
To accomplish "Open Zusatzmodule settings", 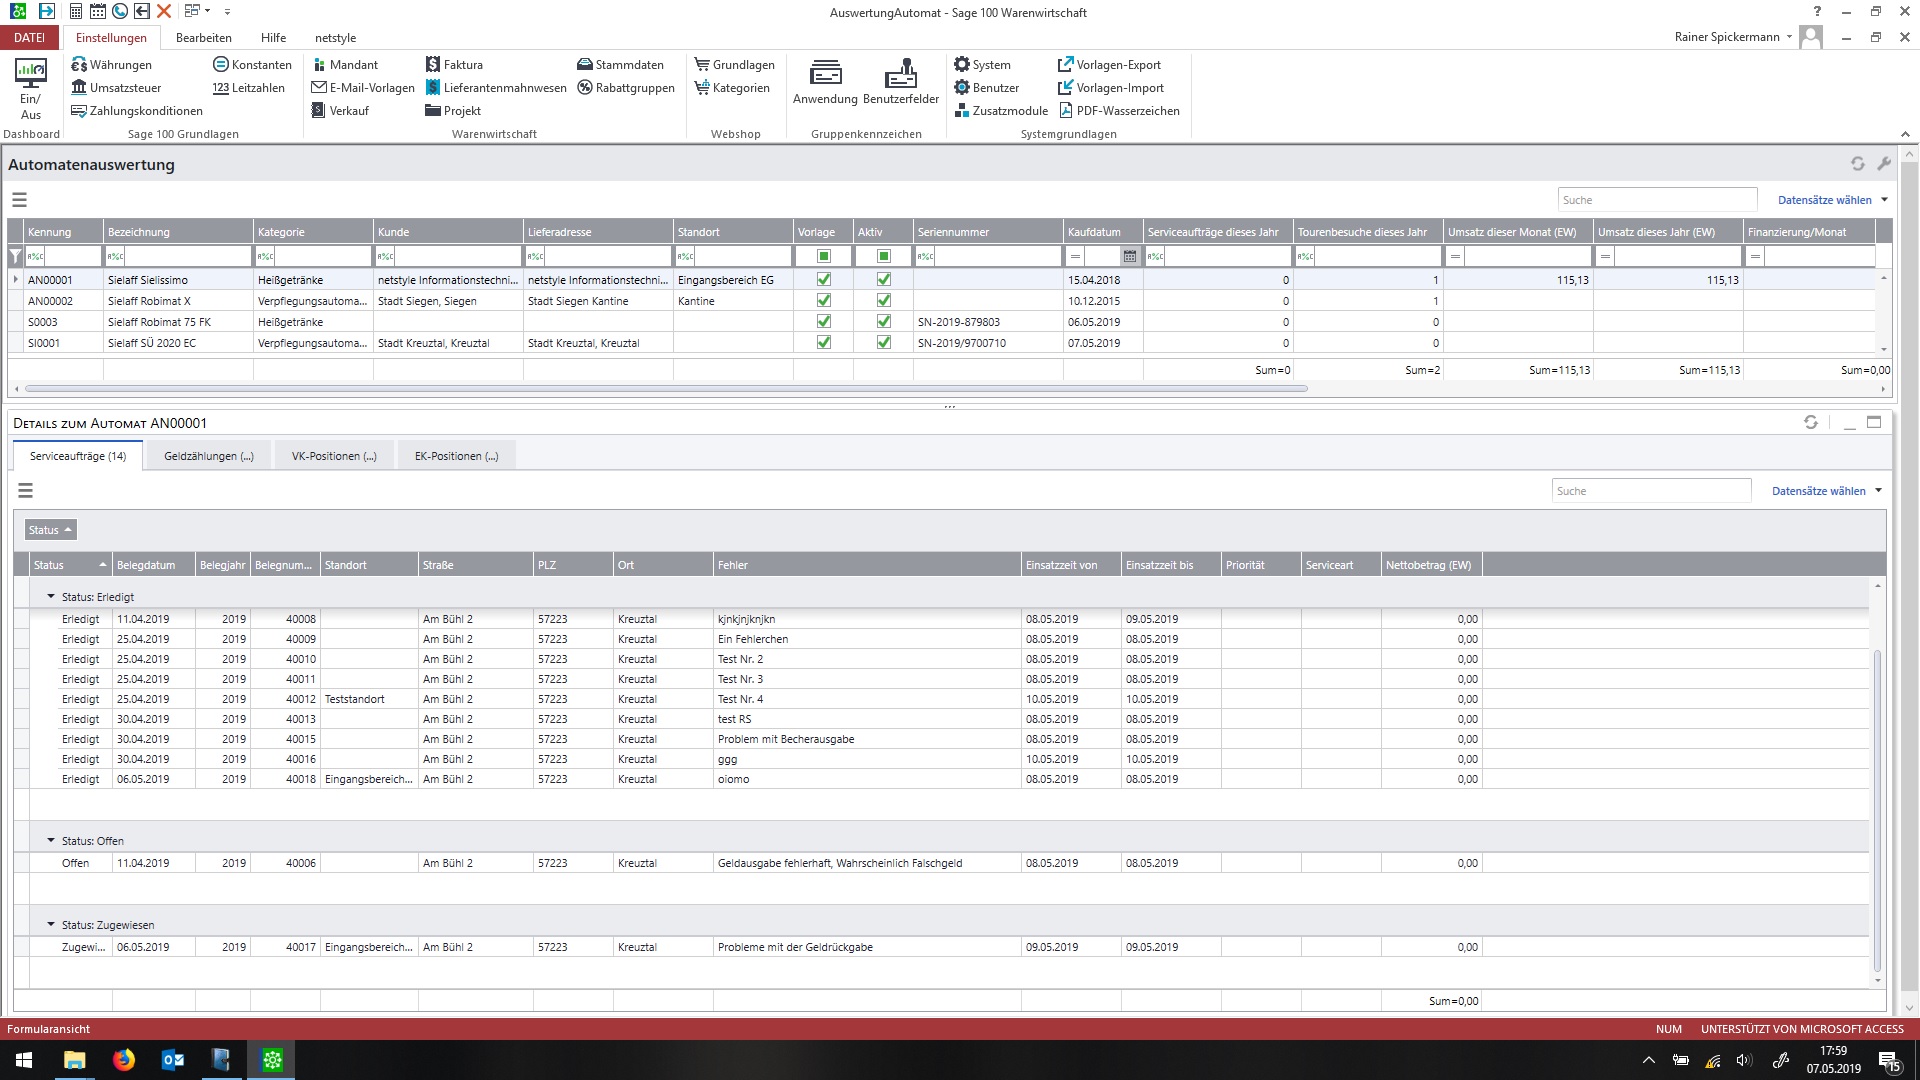I will [x=1001, y=111].
